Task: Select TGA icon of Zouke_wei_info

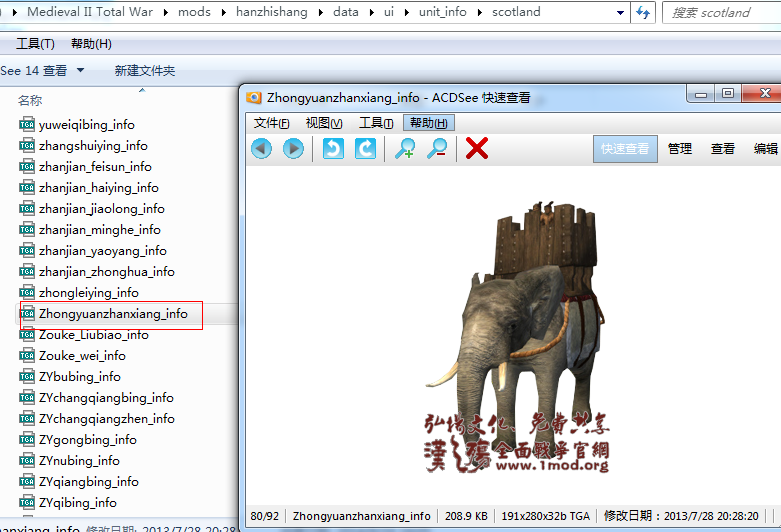Action: [27, 355]
